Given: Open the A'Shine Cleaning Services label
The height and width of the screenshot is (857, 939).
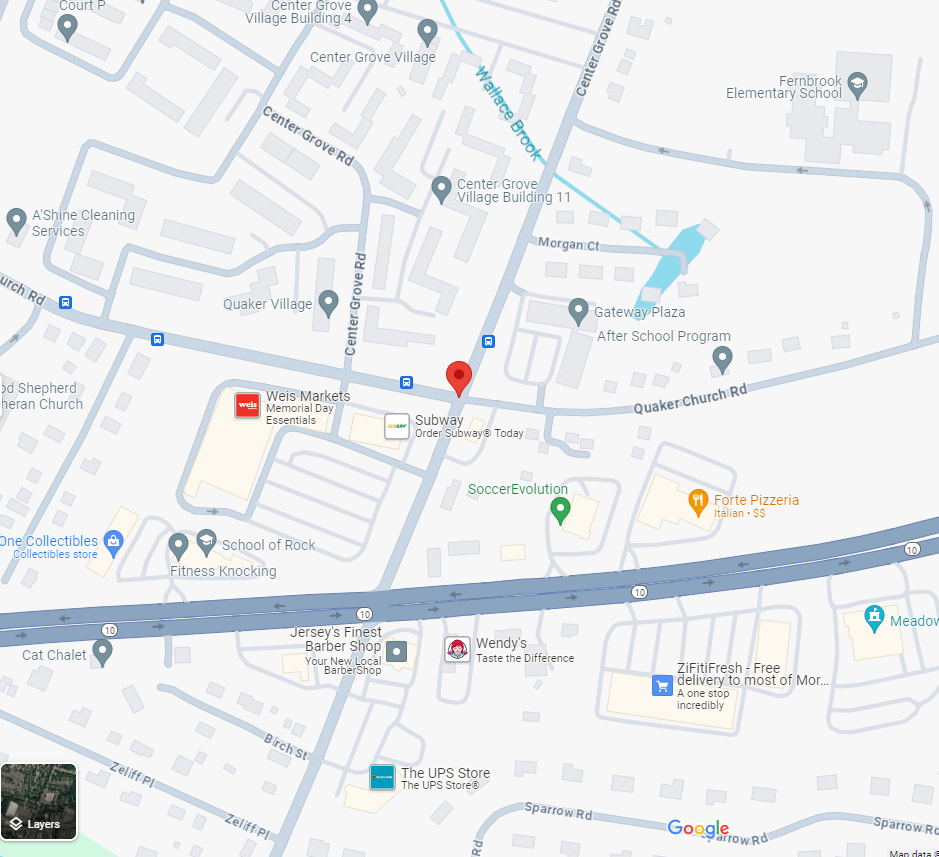Looking at the screenshot, I should (x=83, y=223).
